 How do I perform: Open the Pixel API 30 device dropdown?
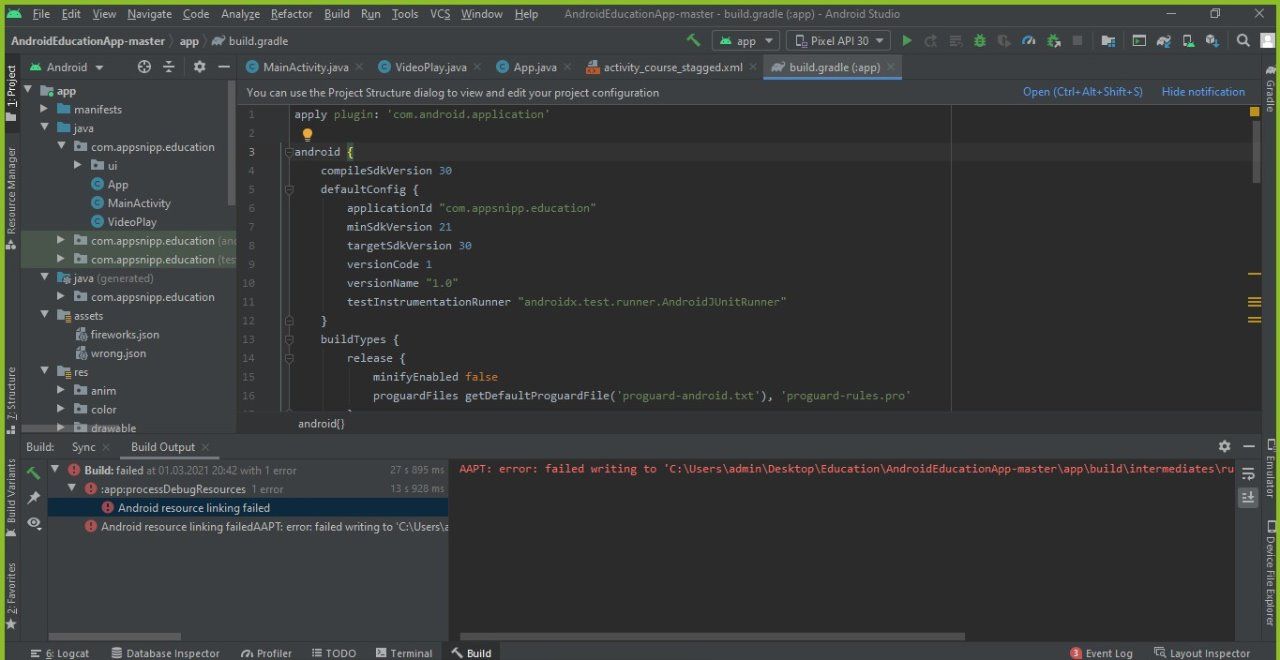point(839,41)
